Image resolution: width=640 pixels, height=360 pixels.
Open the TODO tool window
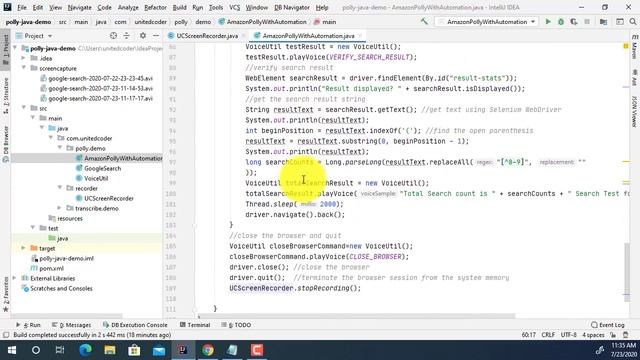236,325
